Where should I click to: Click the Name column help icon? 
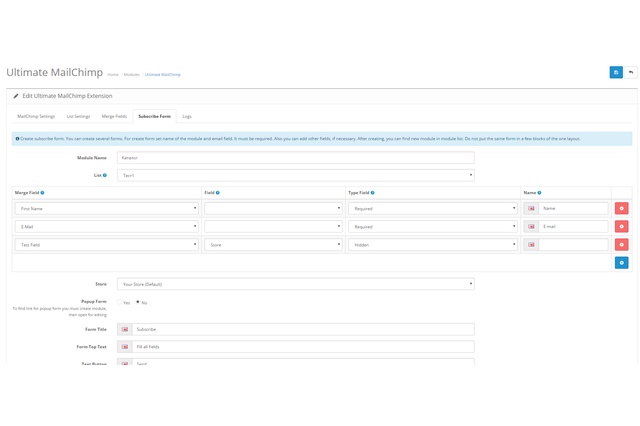point(540,193)
